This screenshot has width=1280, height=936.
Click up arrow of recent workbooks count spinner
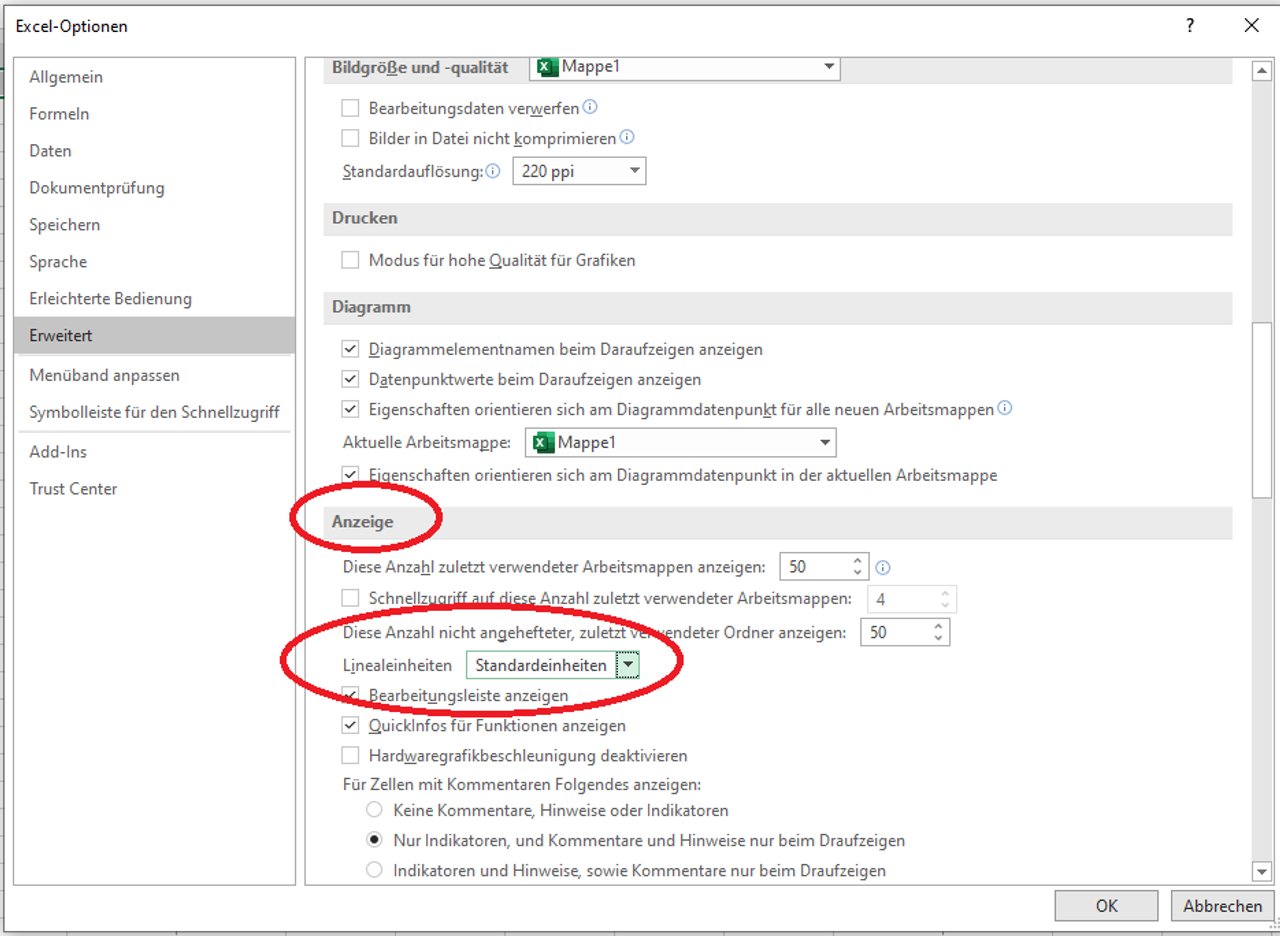point(857,561)
